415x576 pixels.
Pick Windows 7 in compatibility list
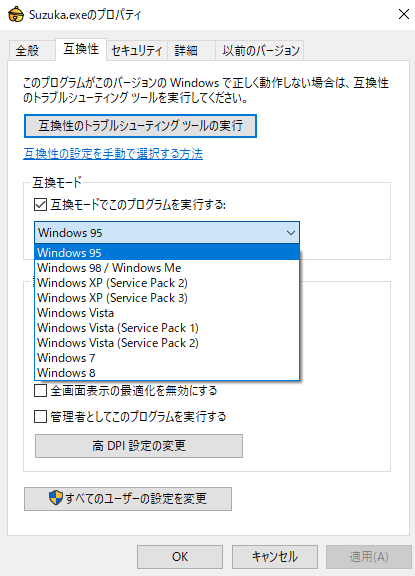(x=167, y=358)
